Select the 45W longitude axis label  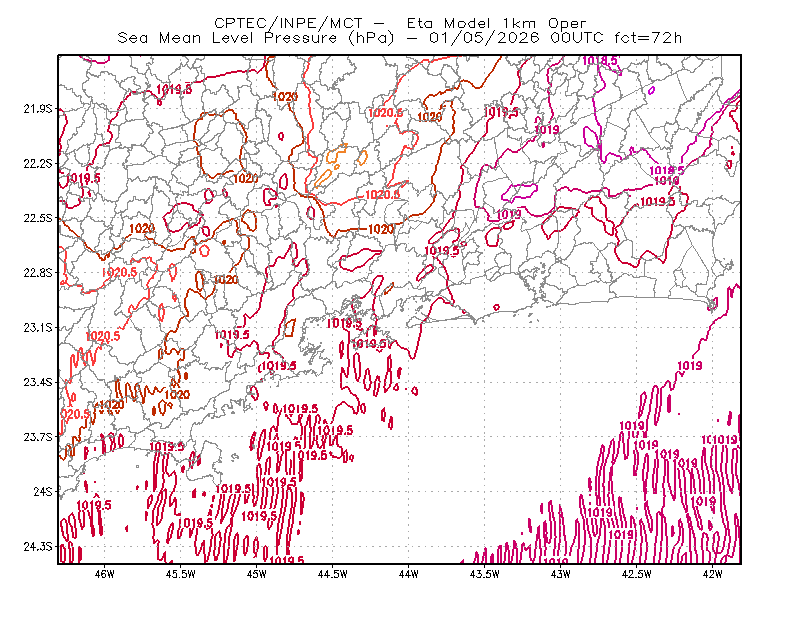click(x=257, y=574)
